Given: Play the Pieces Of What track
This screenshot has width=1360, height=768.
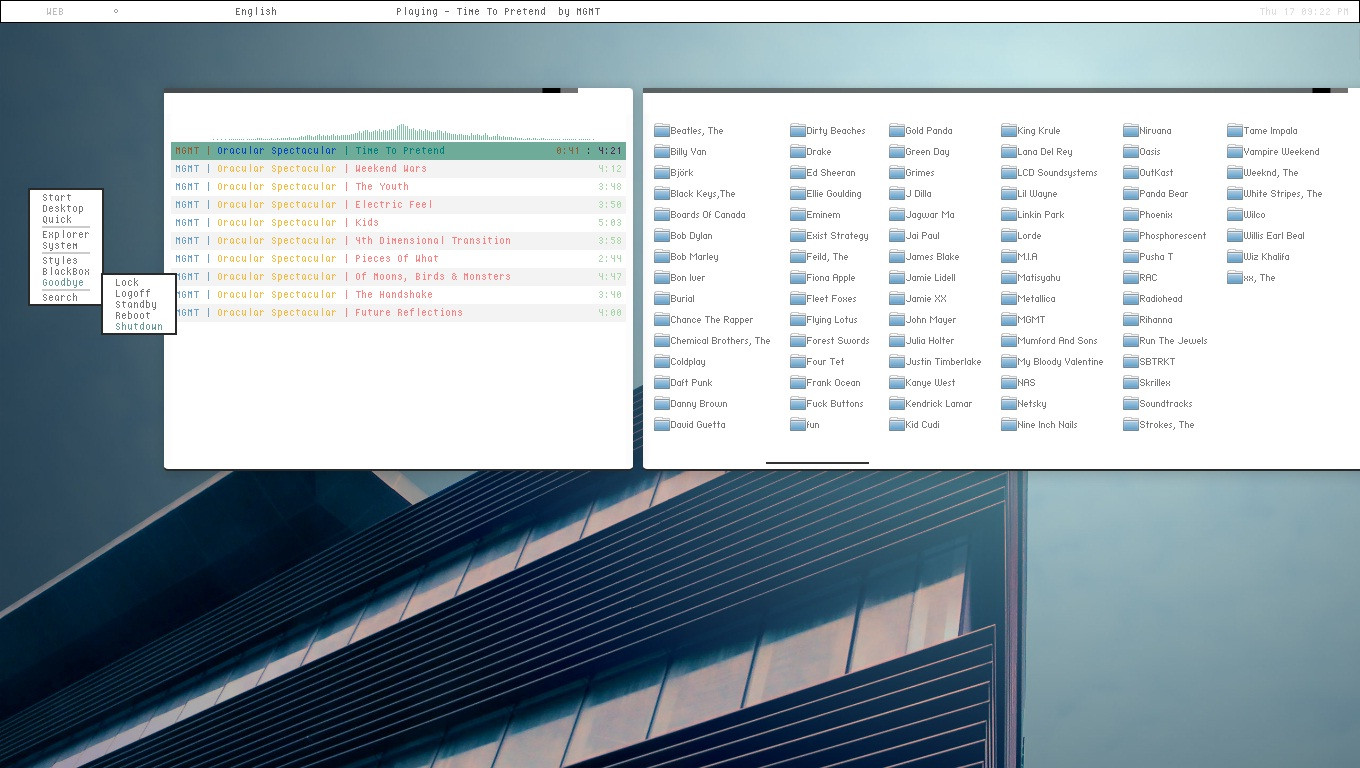Looking at the screenshot, I should coord(398,259).
